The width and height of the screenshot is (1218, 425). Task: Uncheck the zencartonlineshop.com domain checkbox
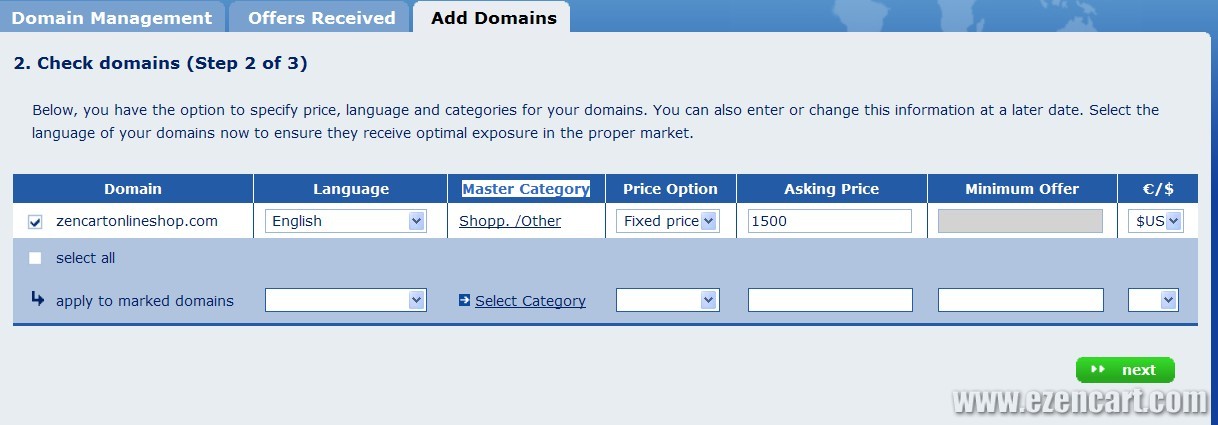point(35,222)
